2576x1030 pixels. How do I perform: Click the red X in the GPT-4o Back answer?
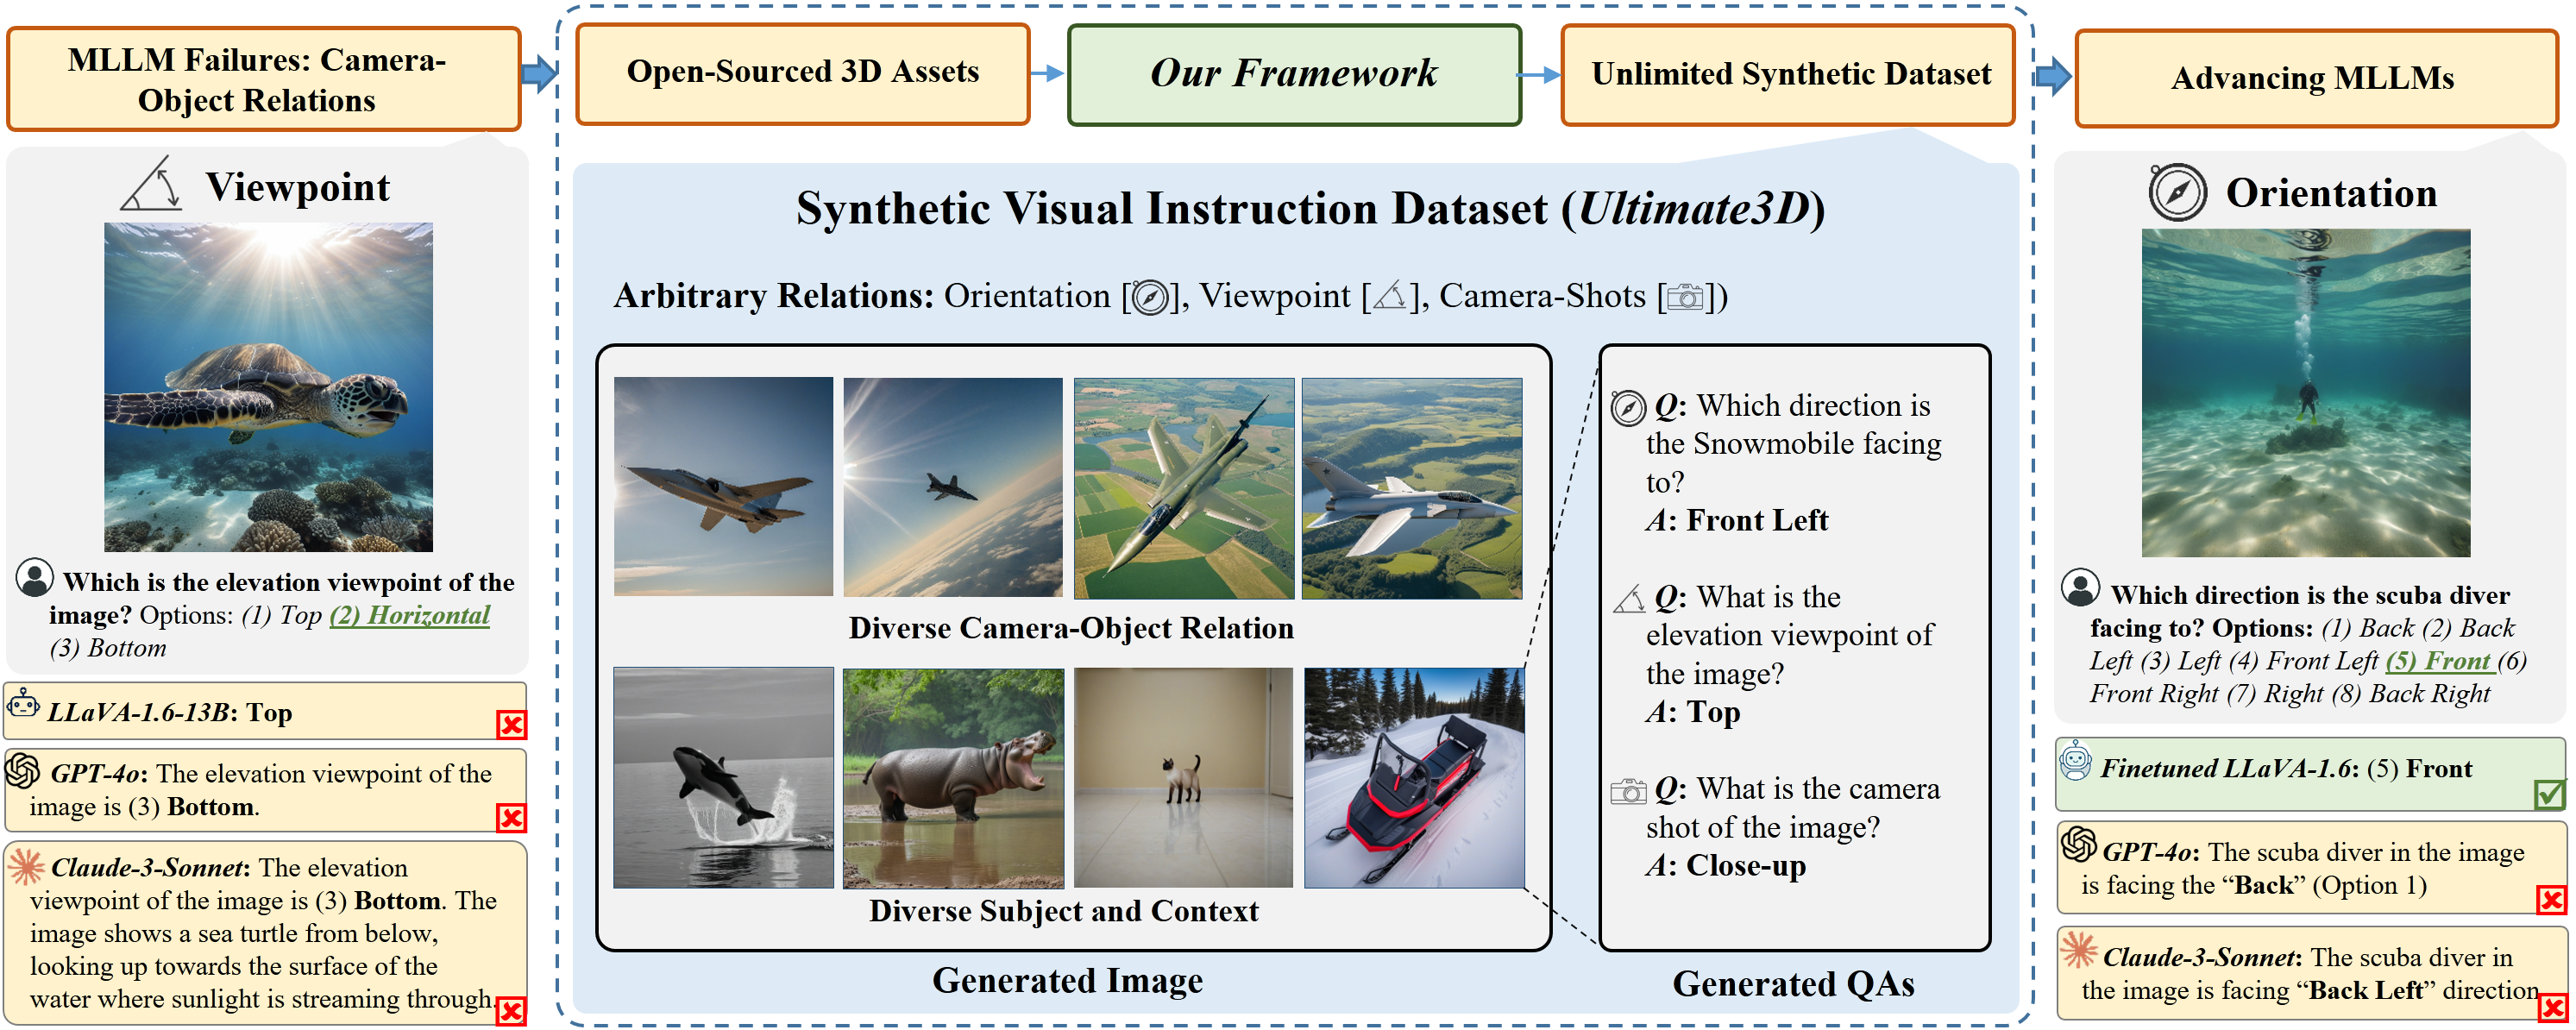tap(2551, 899)
